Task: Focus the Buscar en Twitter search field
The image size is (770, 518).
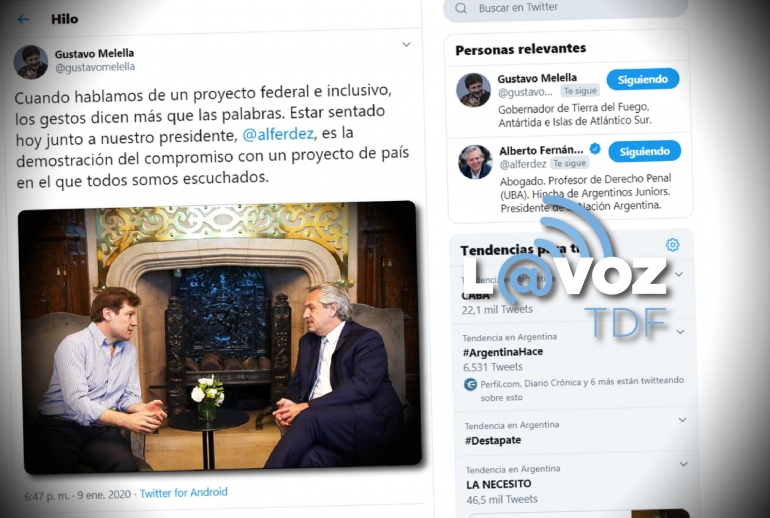Action: click(x=565, y=8)
